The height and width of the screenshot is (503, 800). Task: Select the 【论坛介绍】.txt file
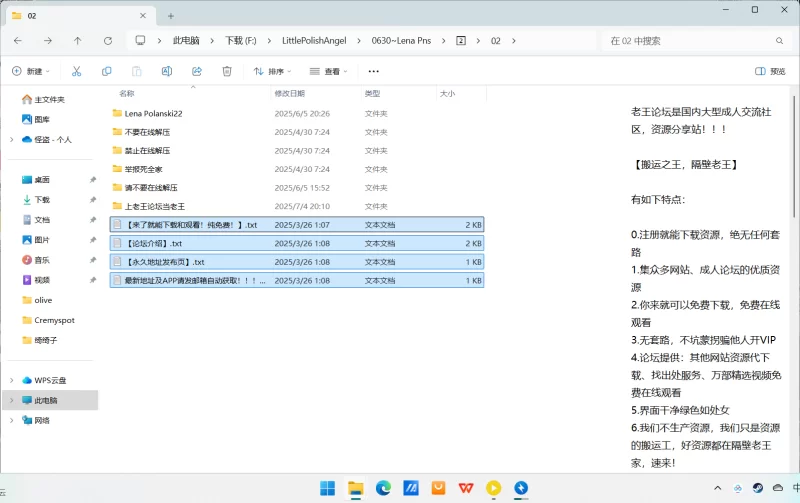[x=297, y=243]
